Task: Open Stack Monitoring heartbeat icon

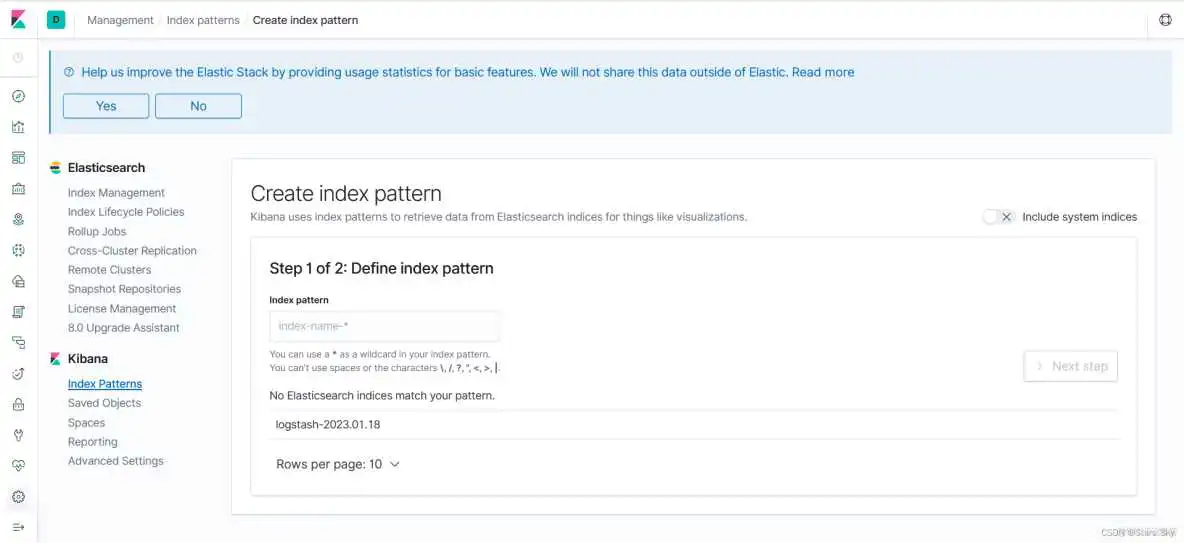Action: coord(18,466)
